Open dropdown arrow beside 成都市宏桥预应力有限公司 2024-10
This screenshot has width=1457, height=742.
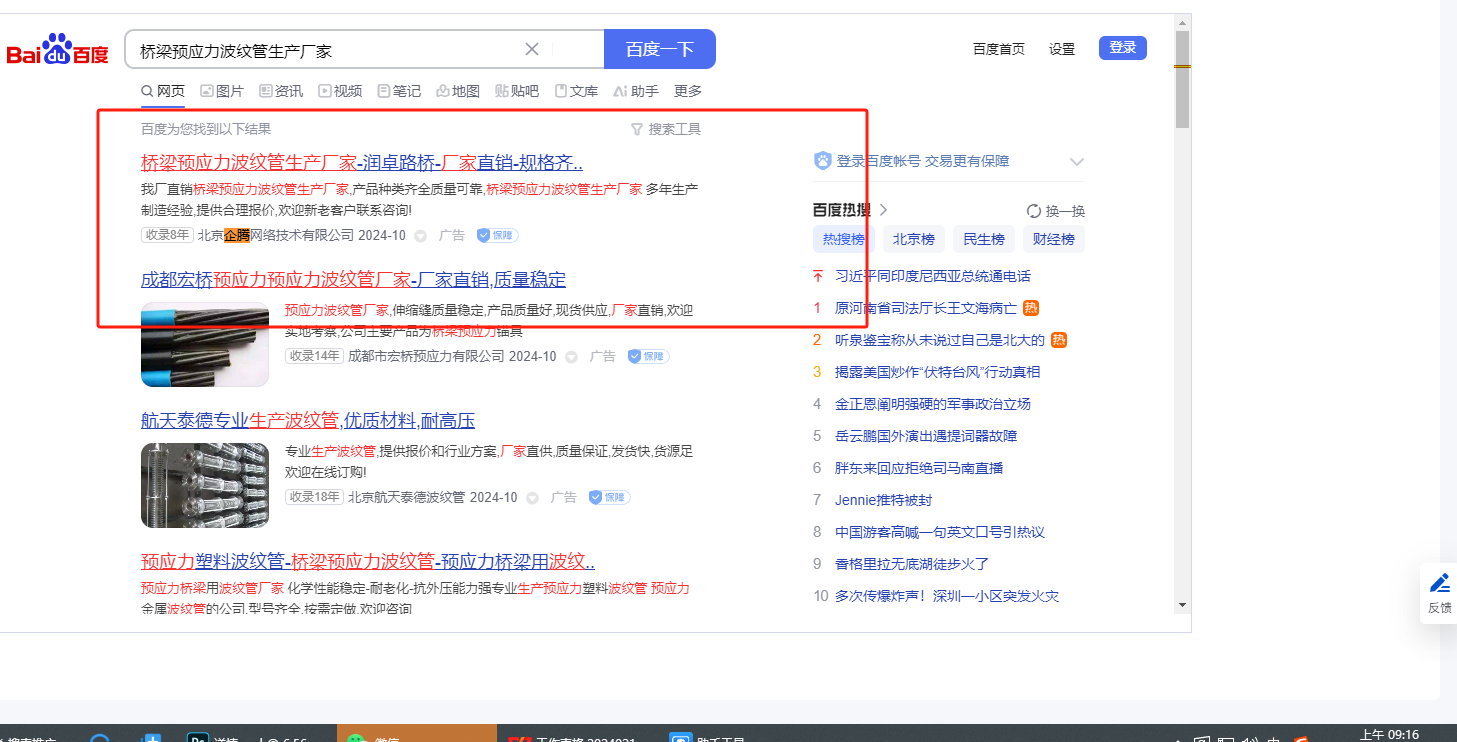click(571, 357)
